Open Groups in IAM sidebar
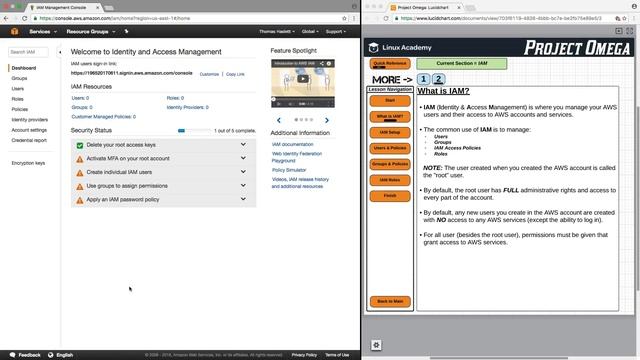The image size is (640, 360). pos(19,78)
